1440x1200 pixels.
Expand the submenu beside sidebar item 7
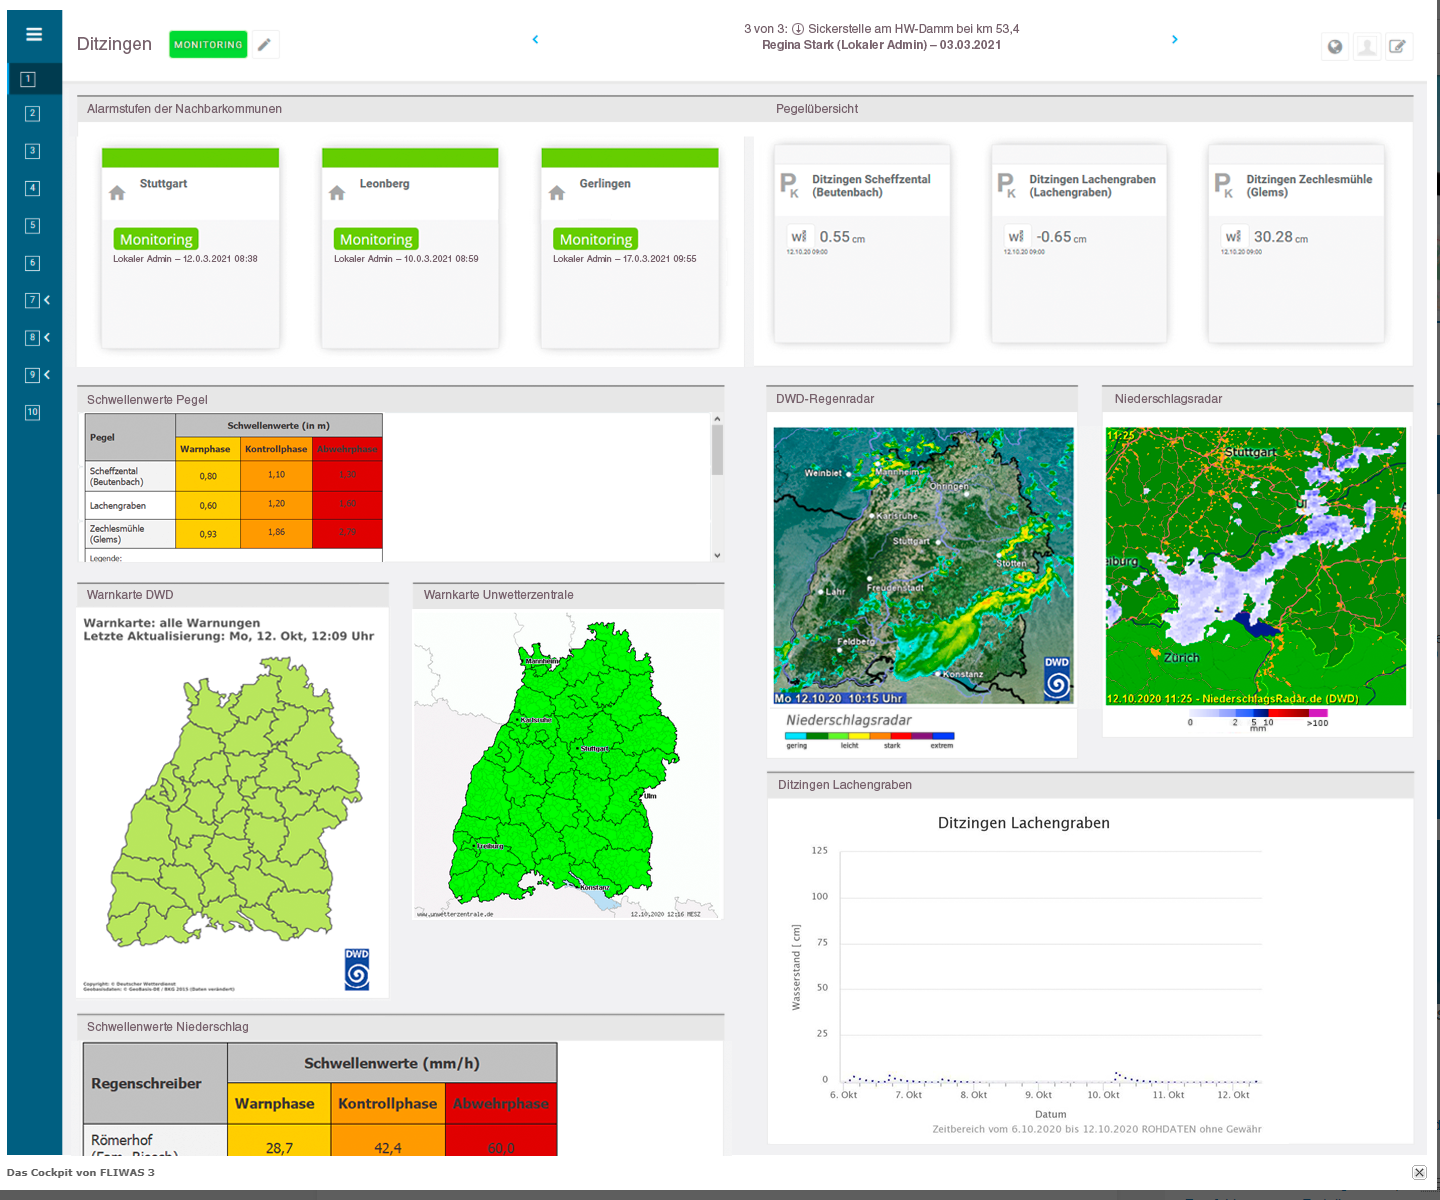pyautogui.click(x=47, y=299)
